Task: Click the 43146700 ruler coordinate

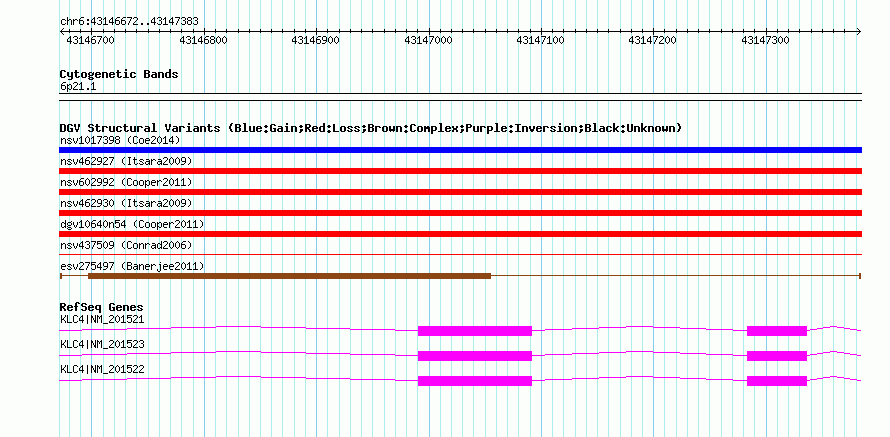Action: point(90,40)
